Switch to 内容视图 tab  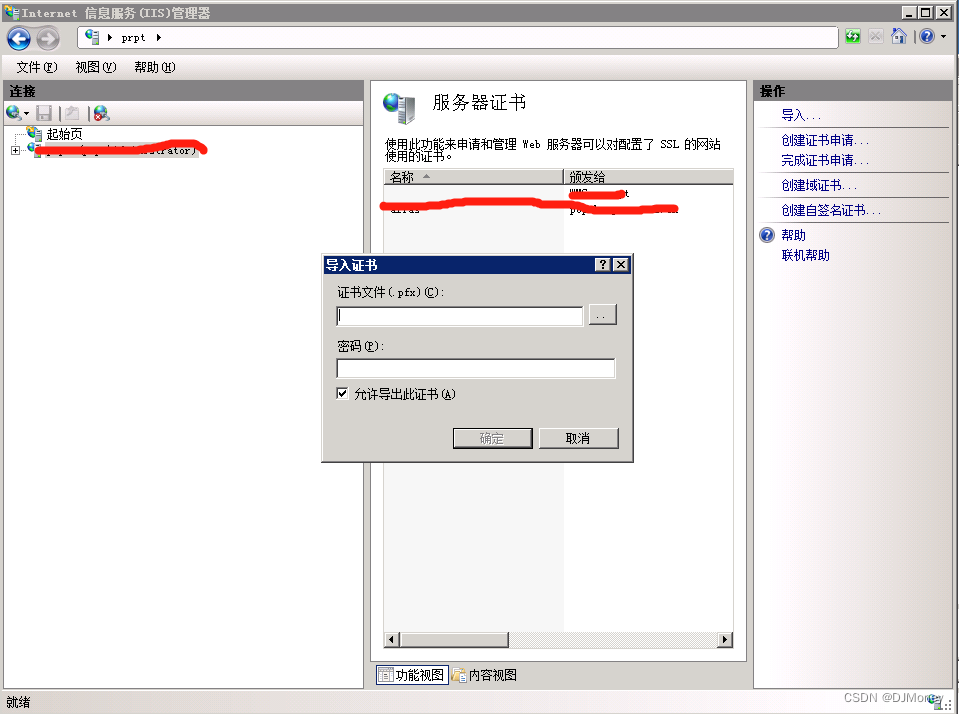pyautogui.click(x=484, y=675)
